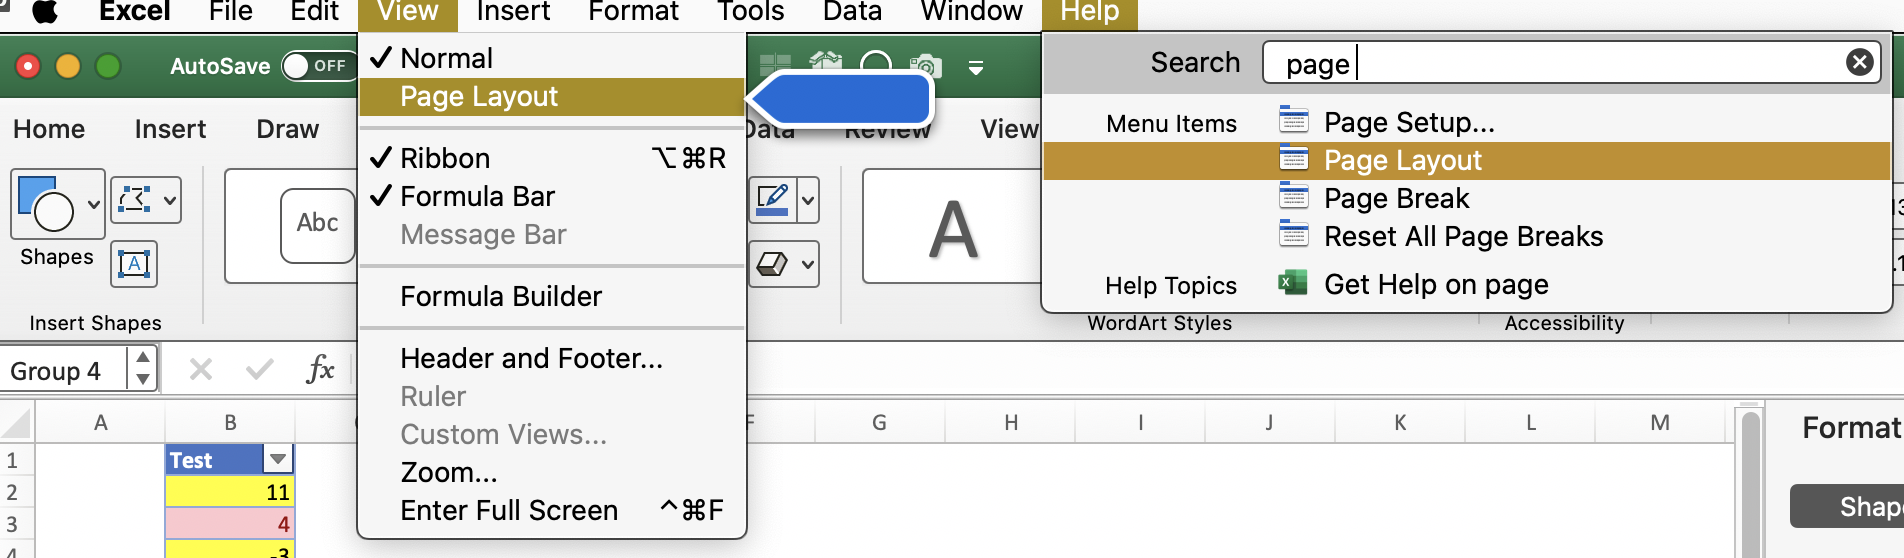Select row header 2
This screenshot has height=558, width=1904.
17,492
